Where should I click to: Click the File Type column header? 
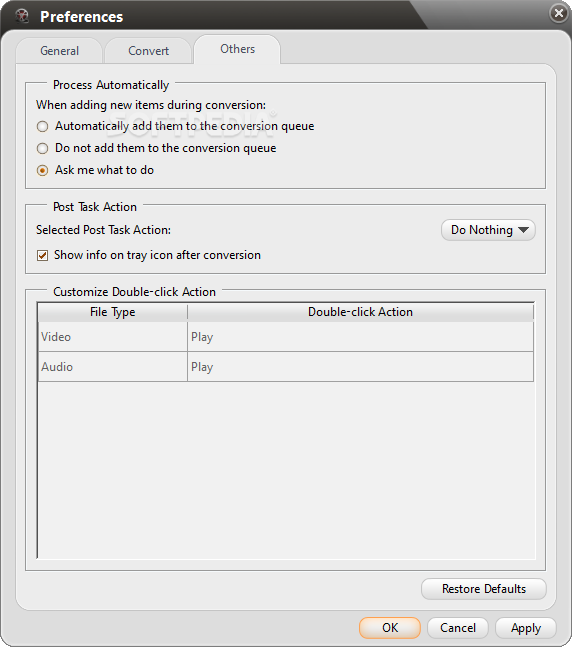pos(113,312)
